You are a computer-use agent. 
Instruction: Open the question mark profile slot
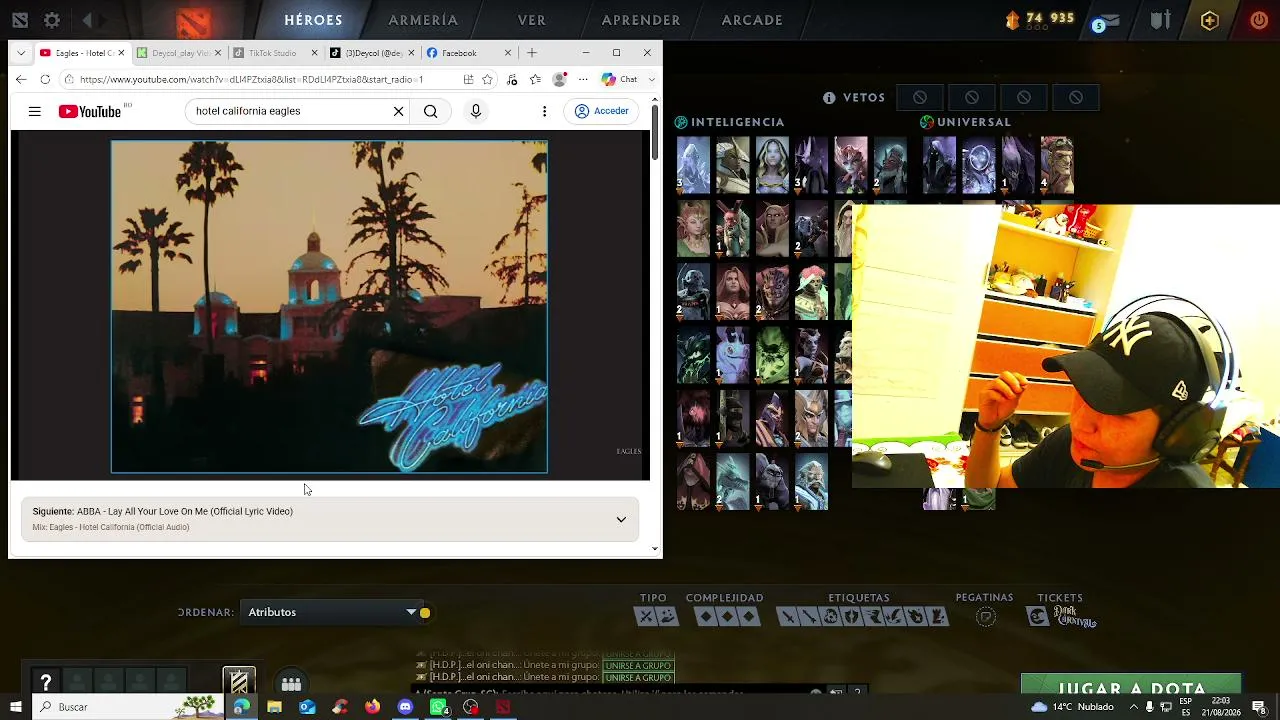click(x=46, y=682)
